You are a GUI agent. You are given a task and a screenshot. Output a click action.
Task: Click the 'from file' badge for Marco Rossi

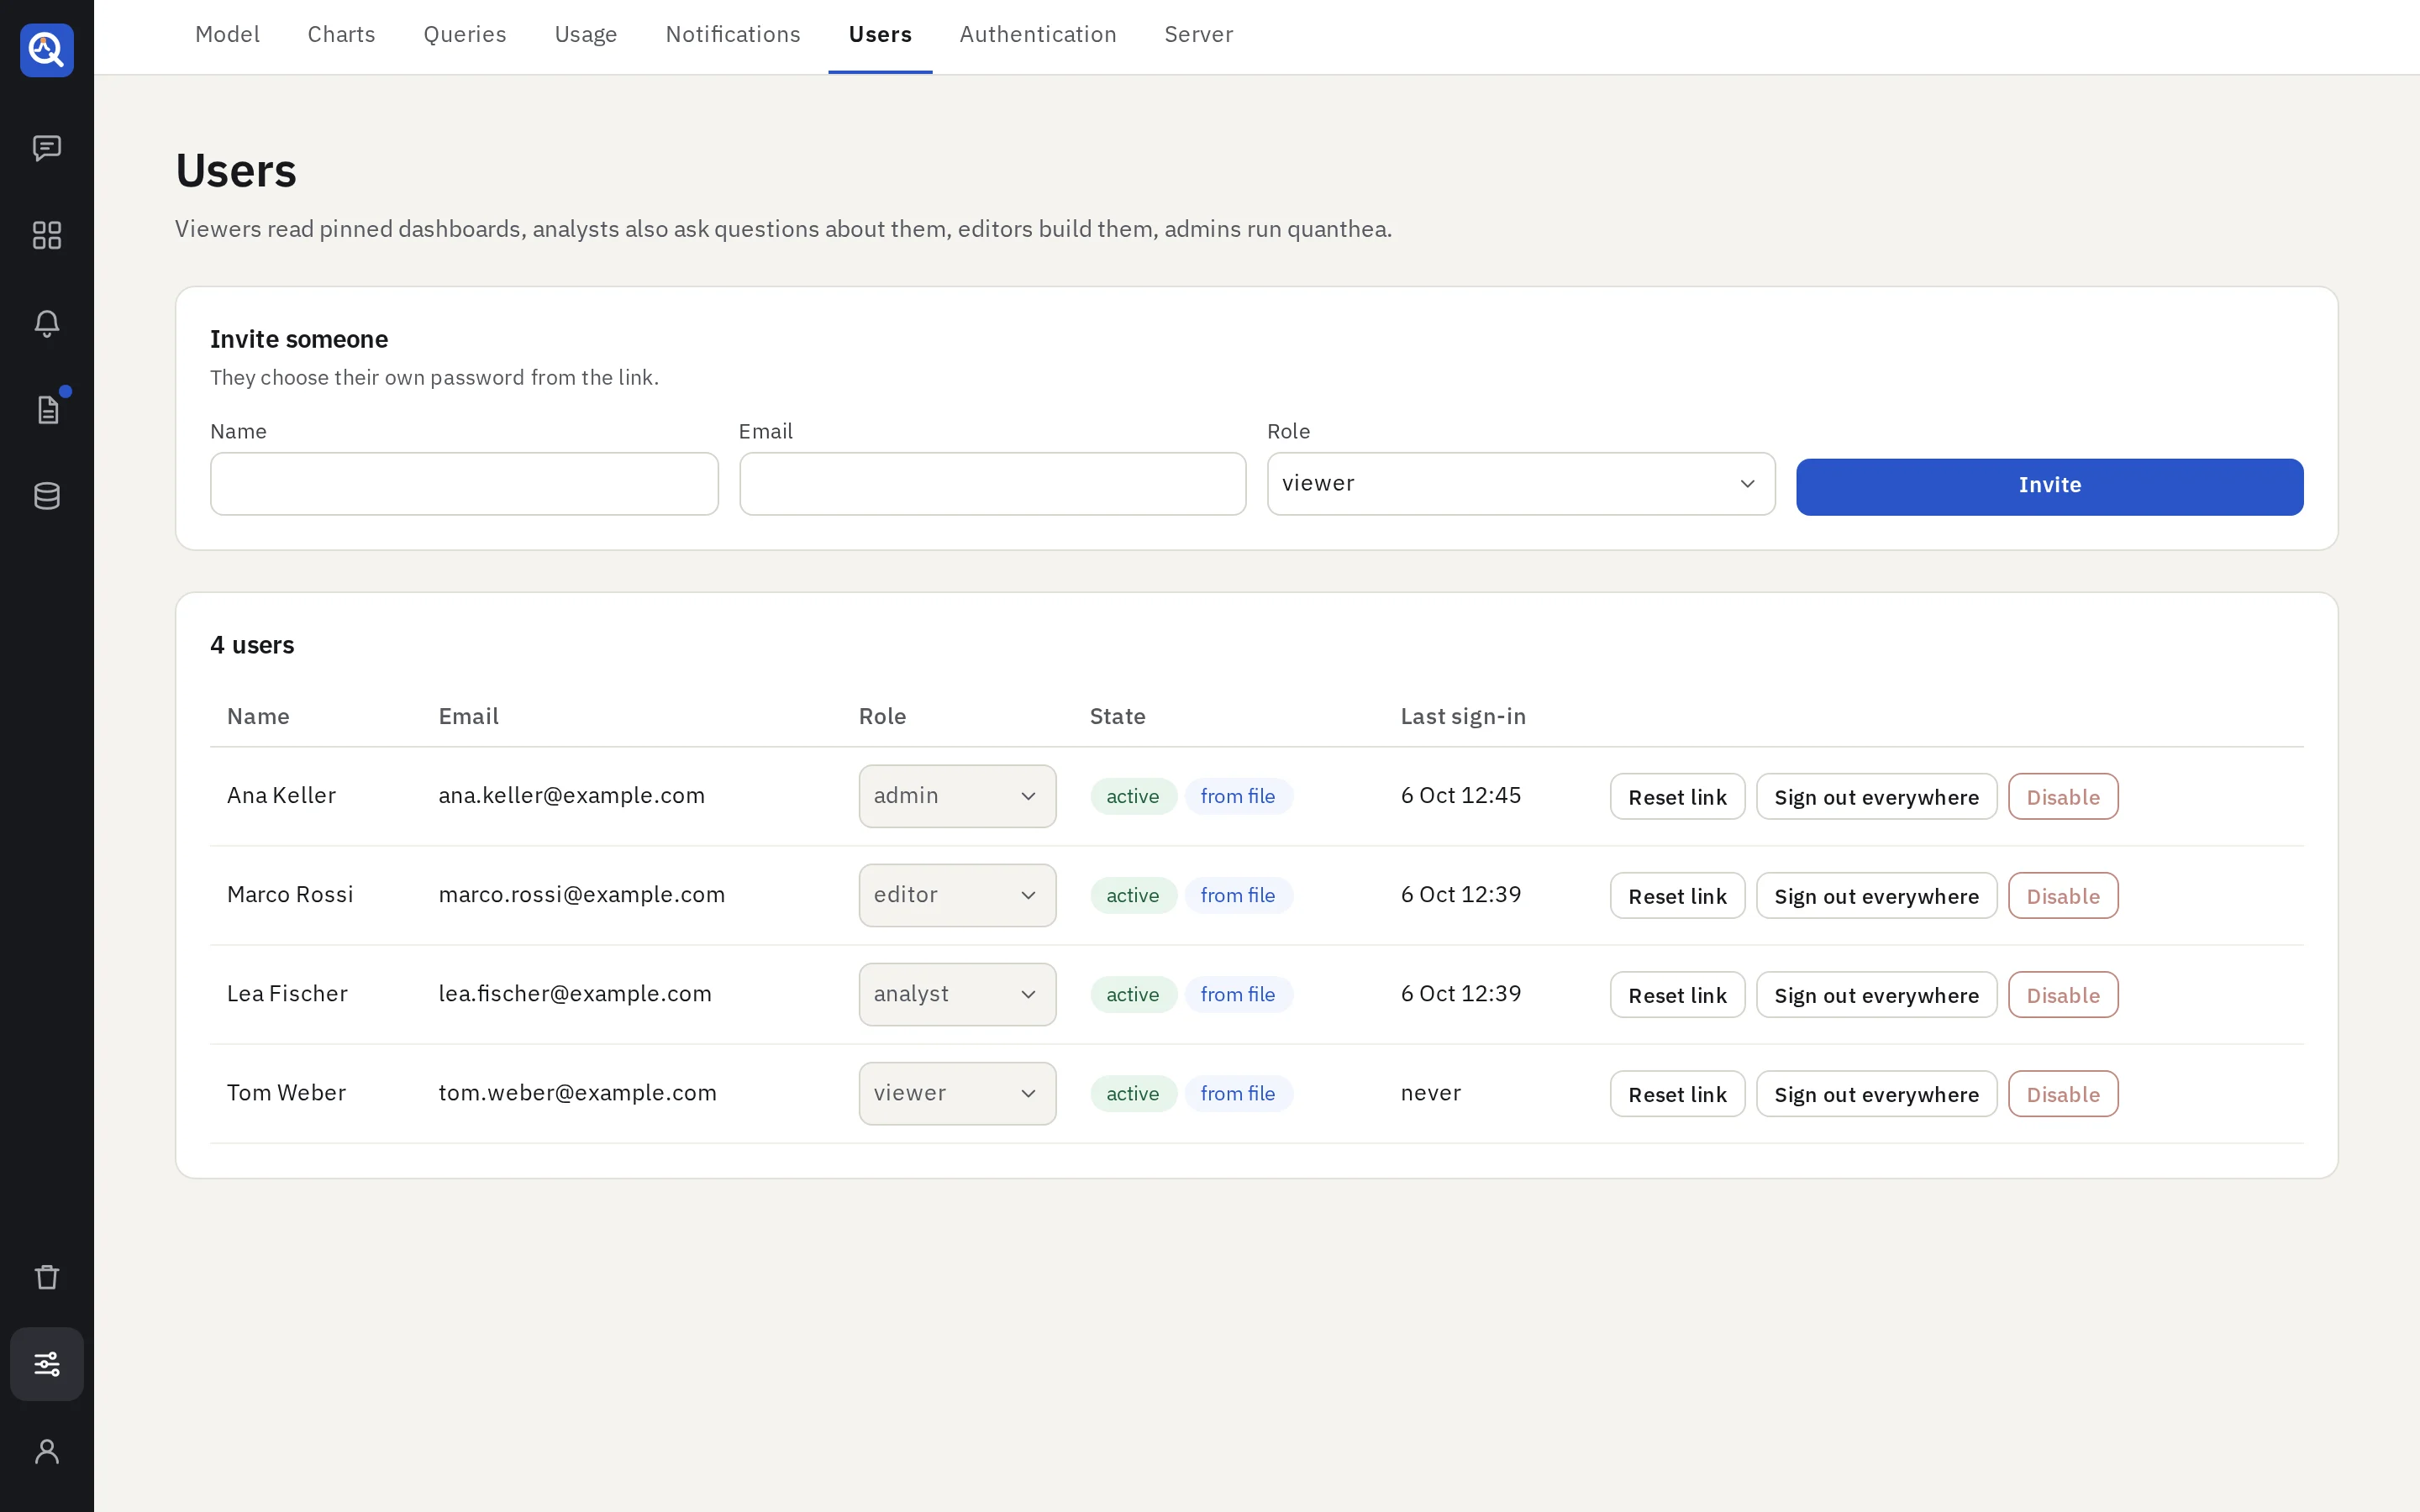1238,895
